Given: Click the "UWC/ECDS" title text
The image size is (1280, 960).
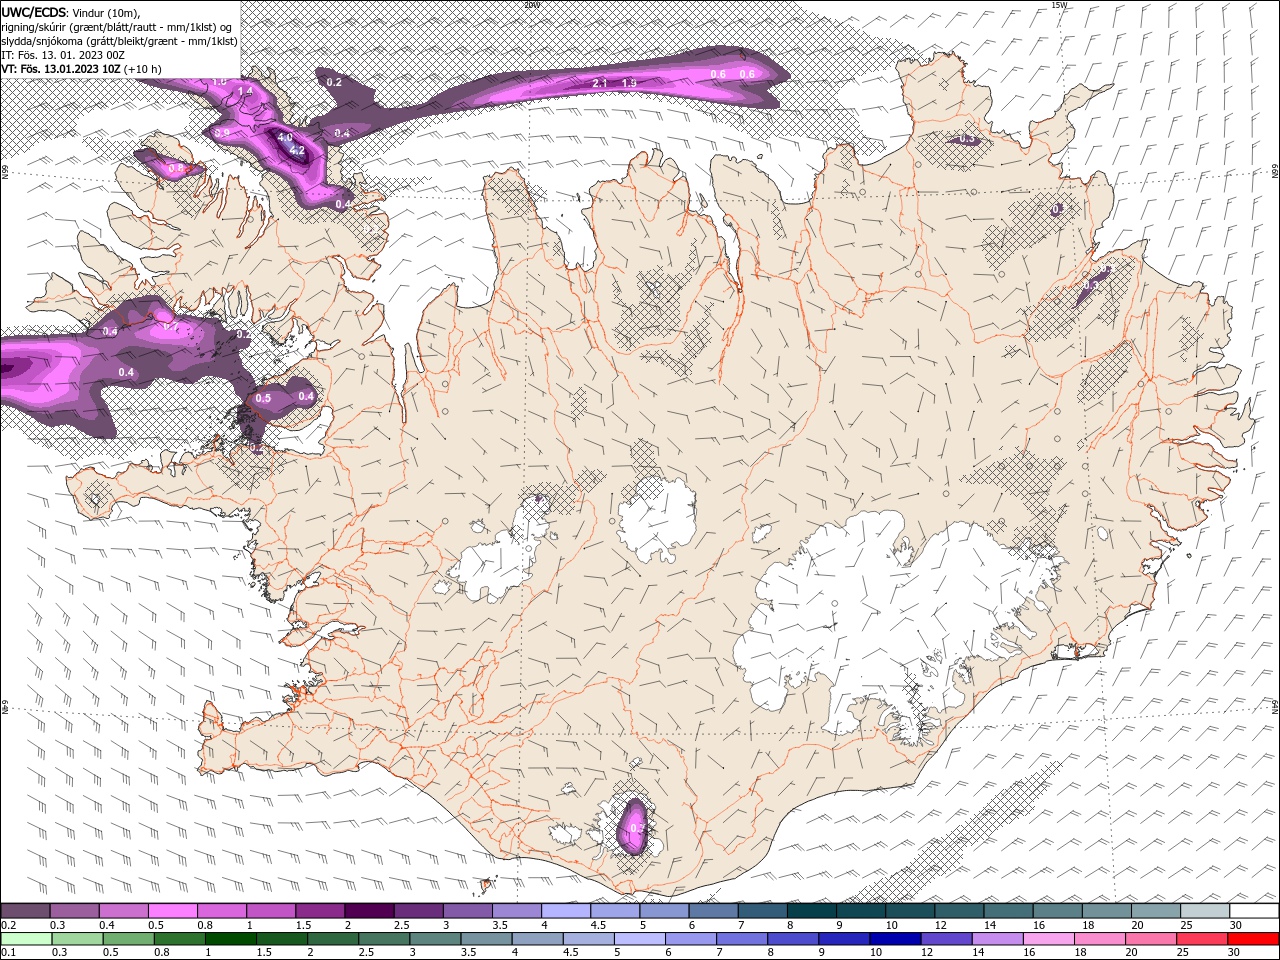Looking at the screenshot, I should [x=34, y=12].
